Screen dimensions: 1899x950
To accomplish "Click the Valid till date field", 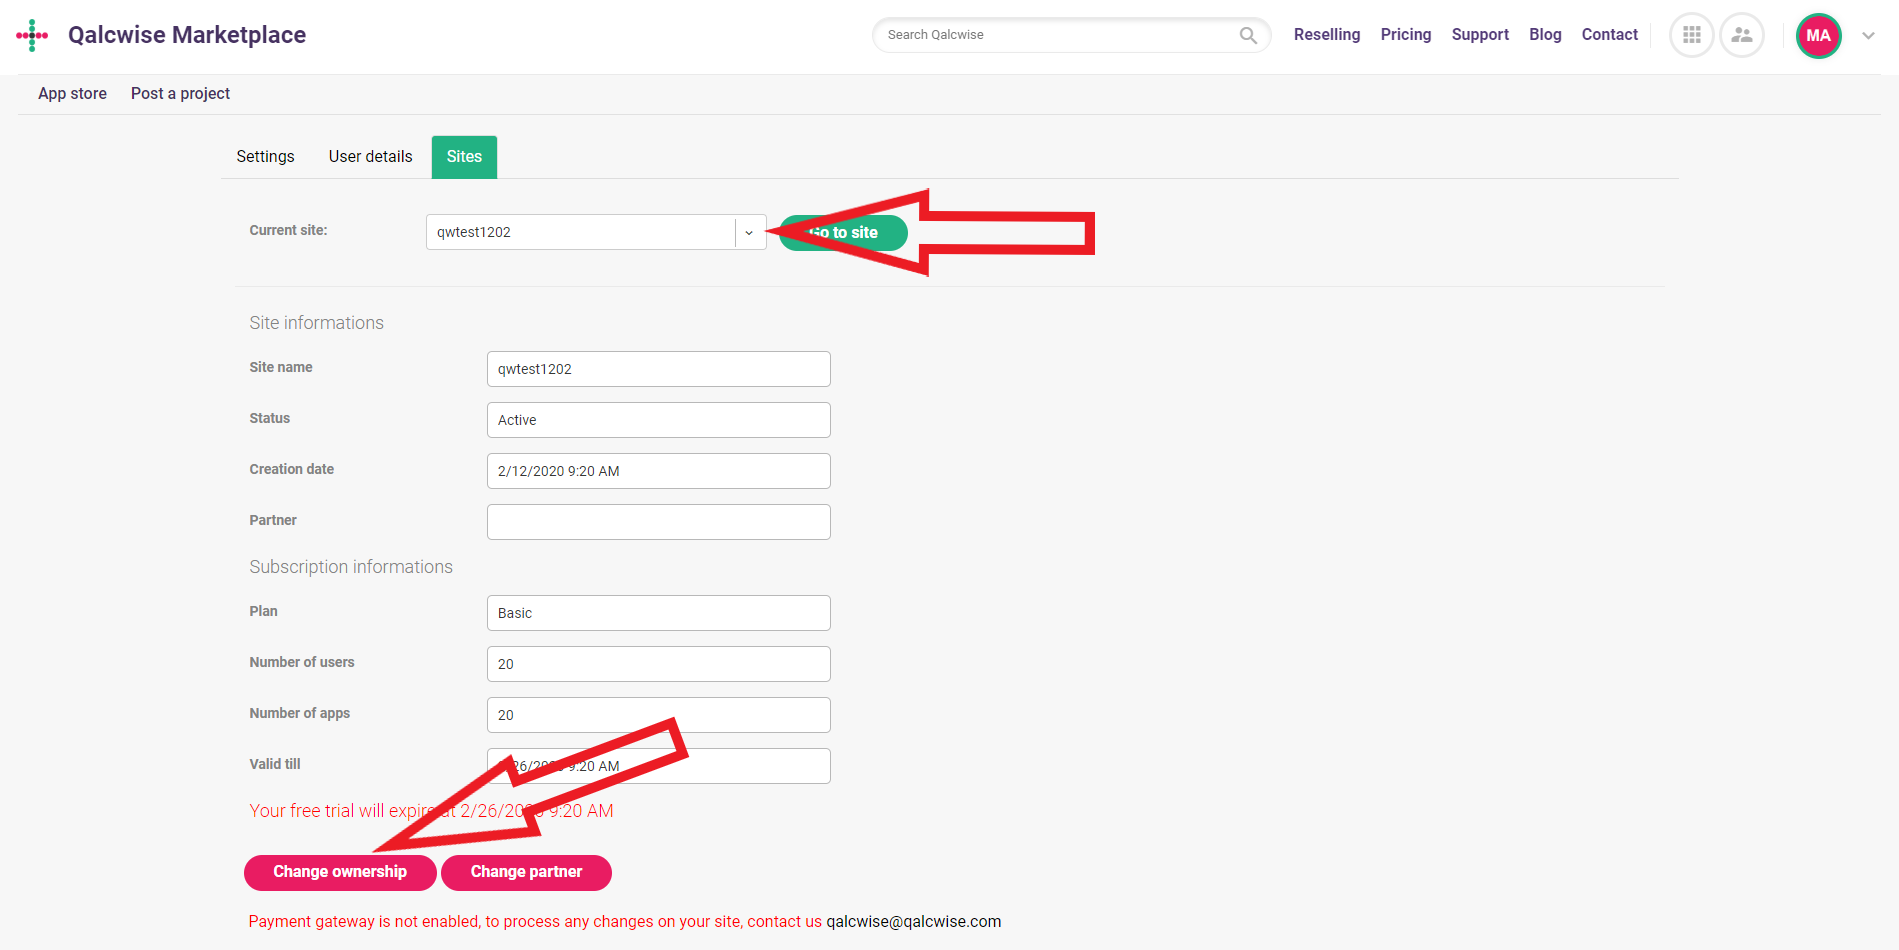I will coord(658,766).
